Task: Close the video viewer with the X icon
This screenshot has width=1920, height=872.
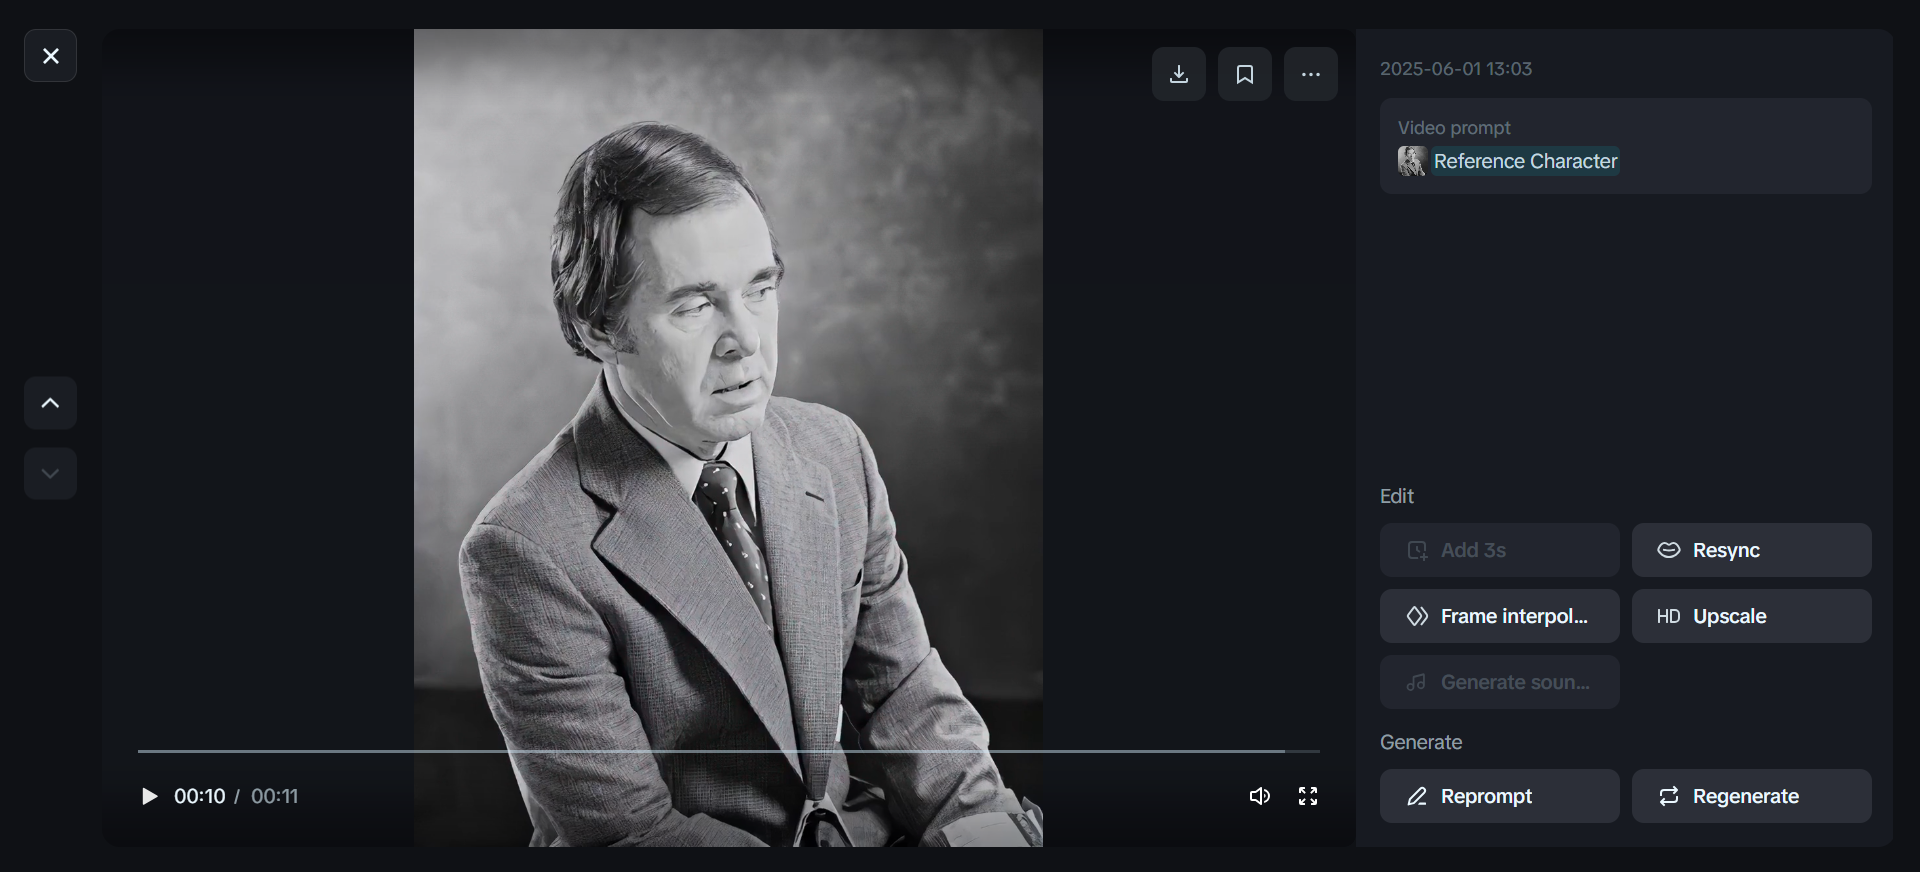Action: point(50,56)
